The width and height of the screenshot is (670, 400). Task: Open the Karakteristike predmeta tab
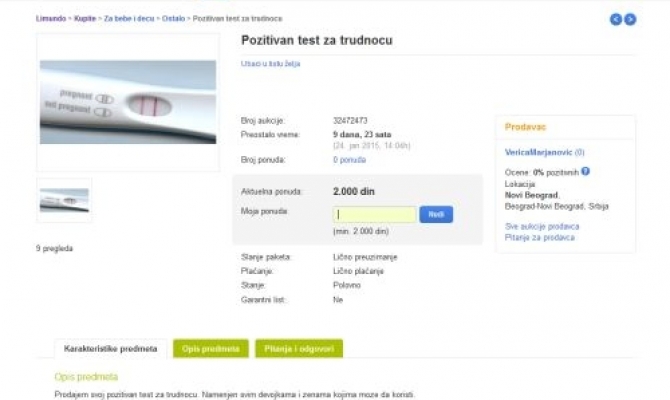[110, 348]
